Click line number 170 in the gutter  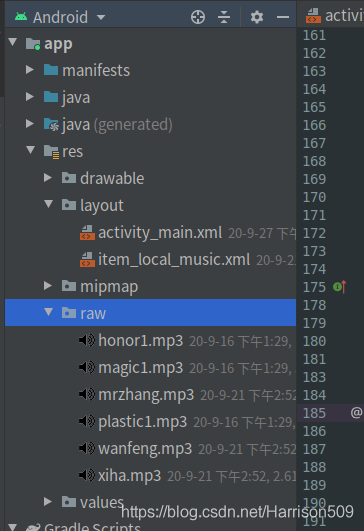coord(314,197)
